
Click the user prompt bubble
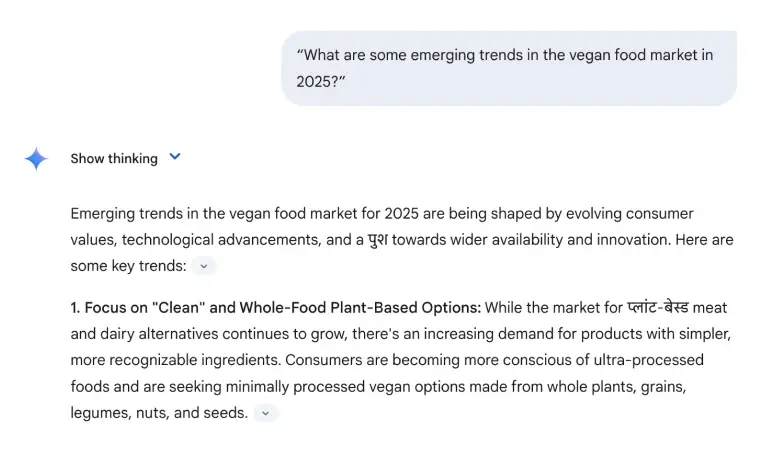pyautogui.click(x=508, y=68)
